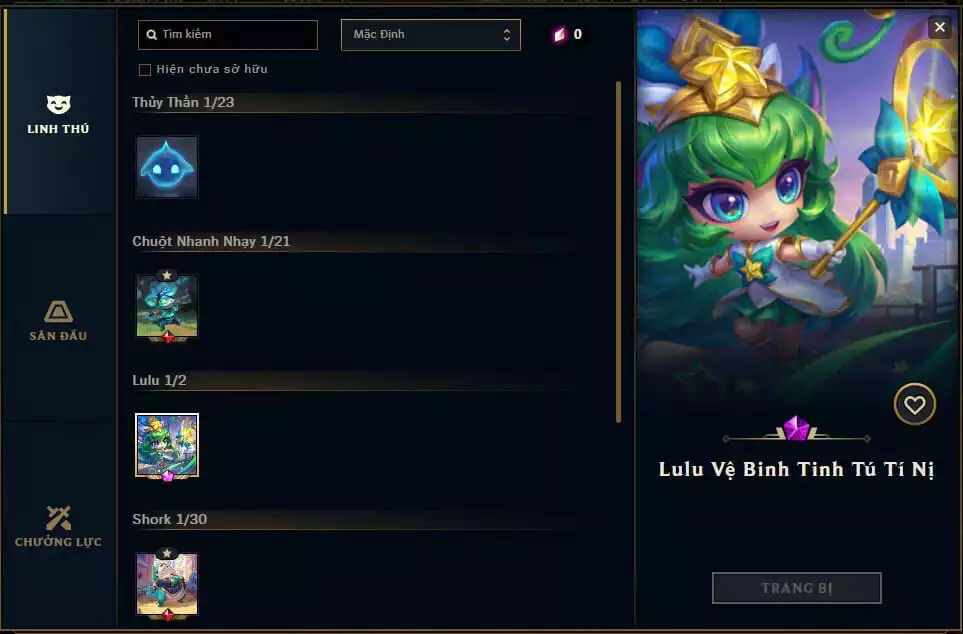The width and height of the screenshot is (963, 634).
Task: Favorite Lulu with the heart icon
Action: (914, 404)
